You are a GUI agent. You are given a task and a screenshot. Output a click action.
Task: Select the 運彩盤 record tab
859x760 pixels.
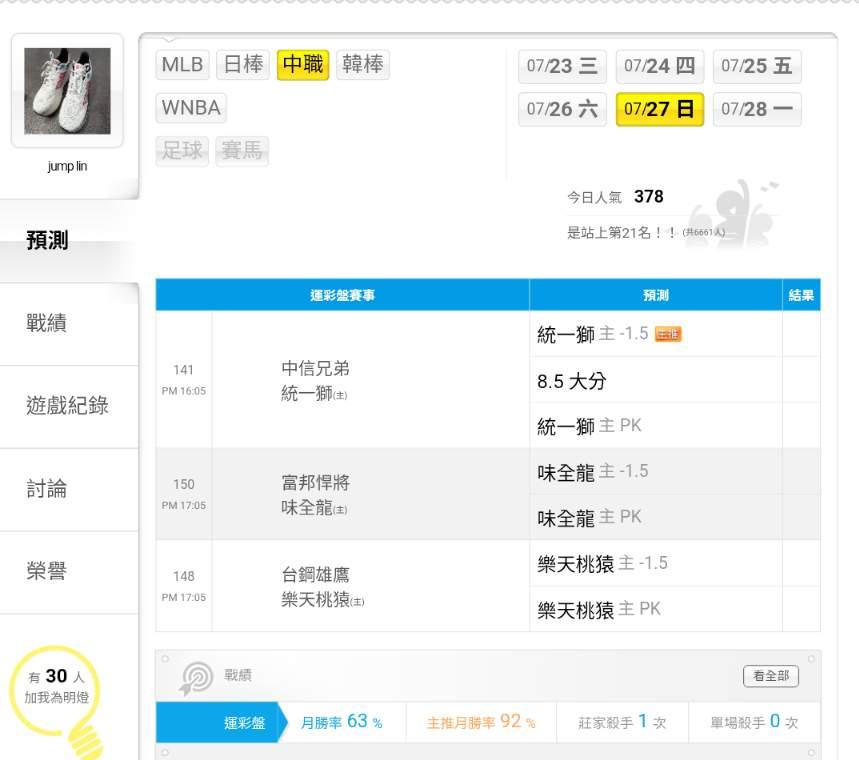(244, 723)
